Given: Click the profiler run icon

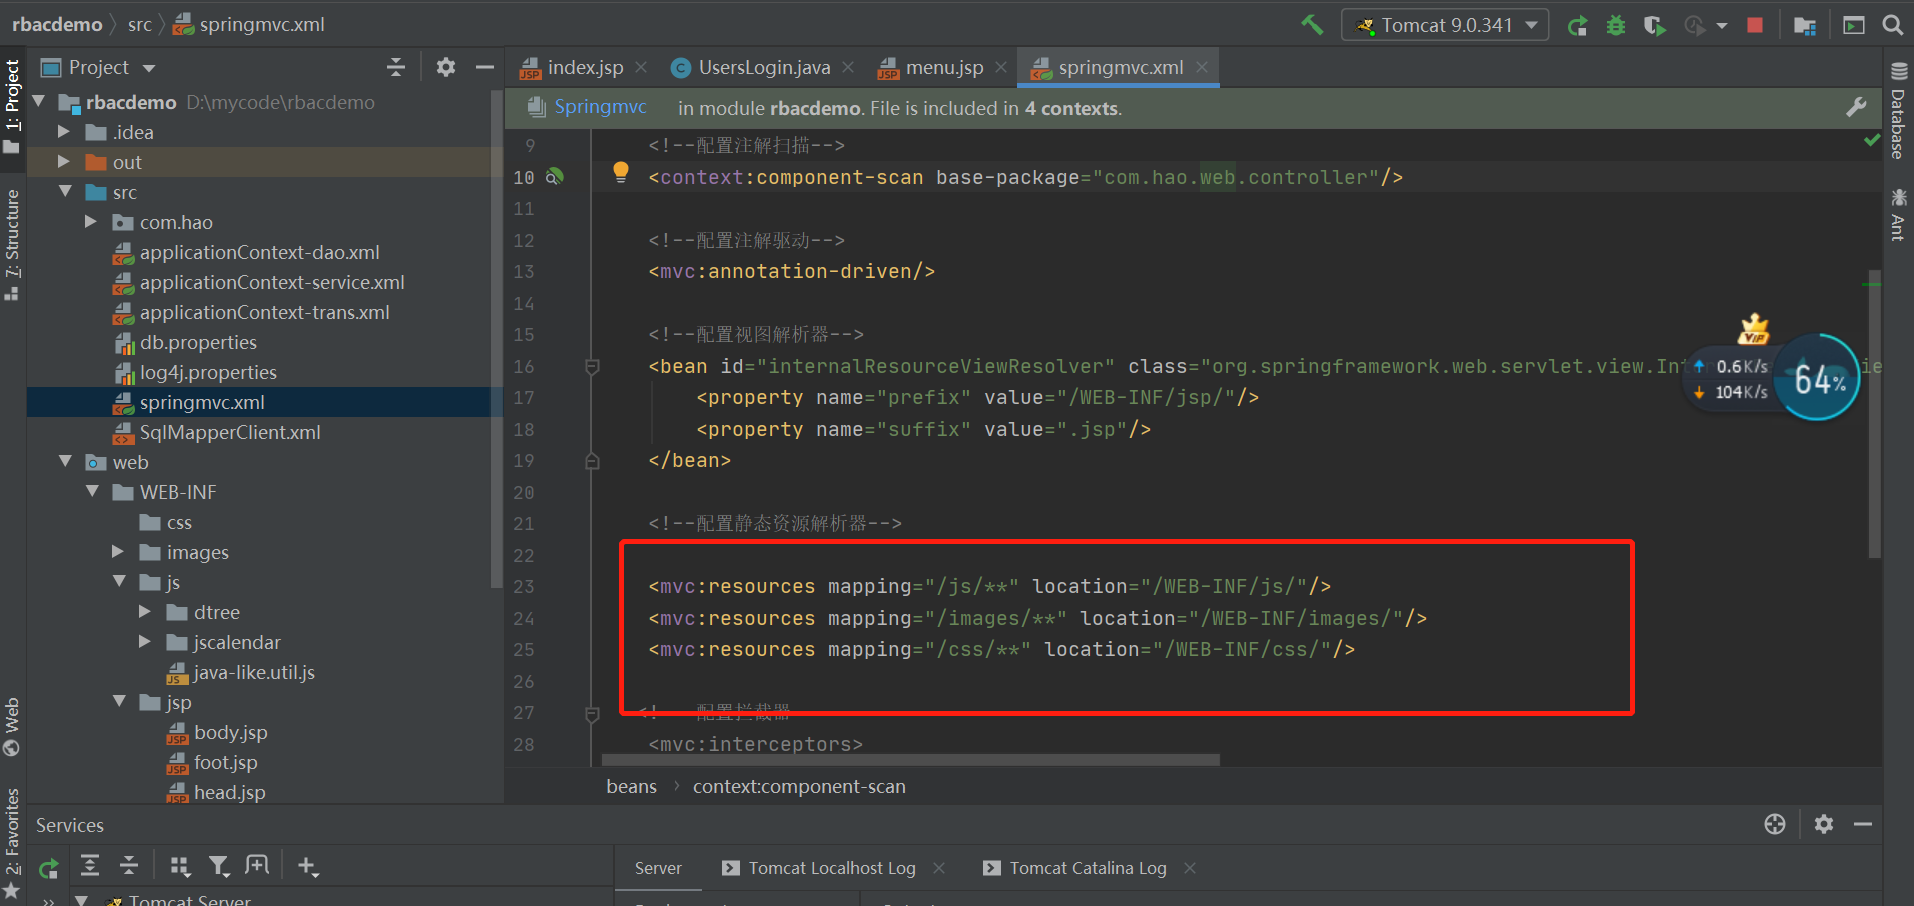Looking at the screenshot, I should 1694,25.
